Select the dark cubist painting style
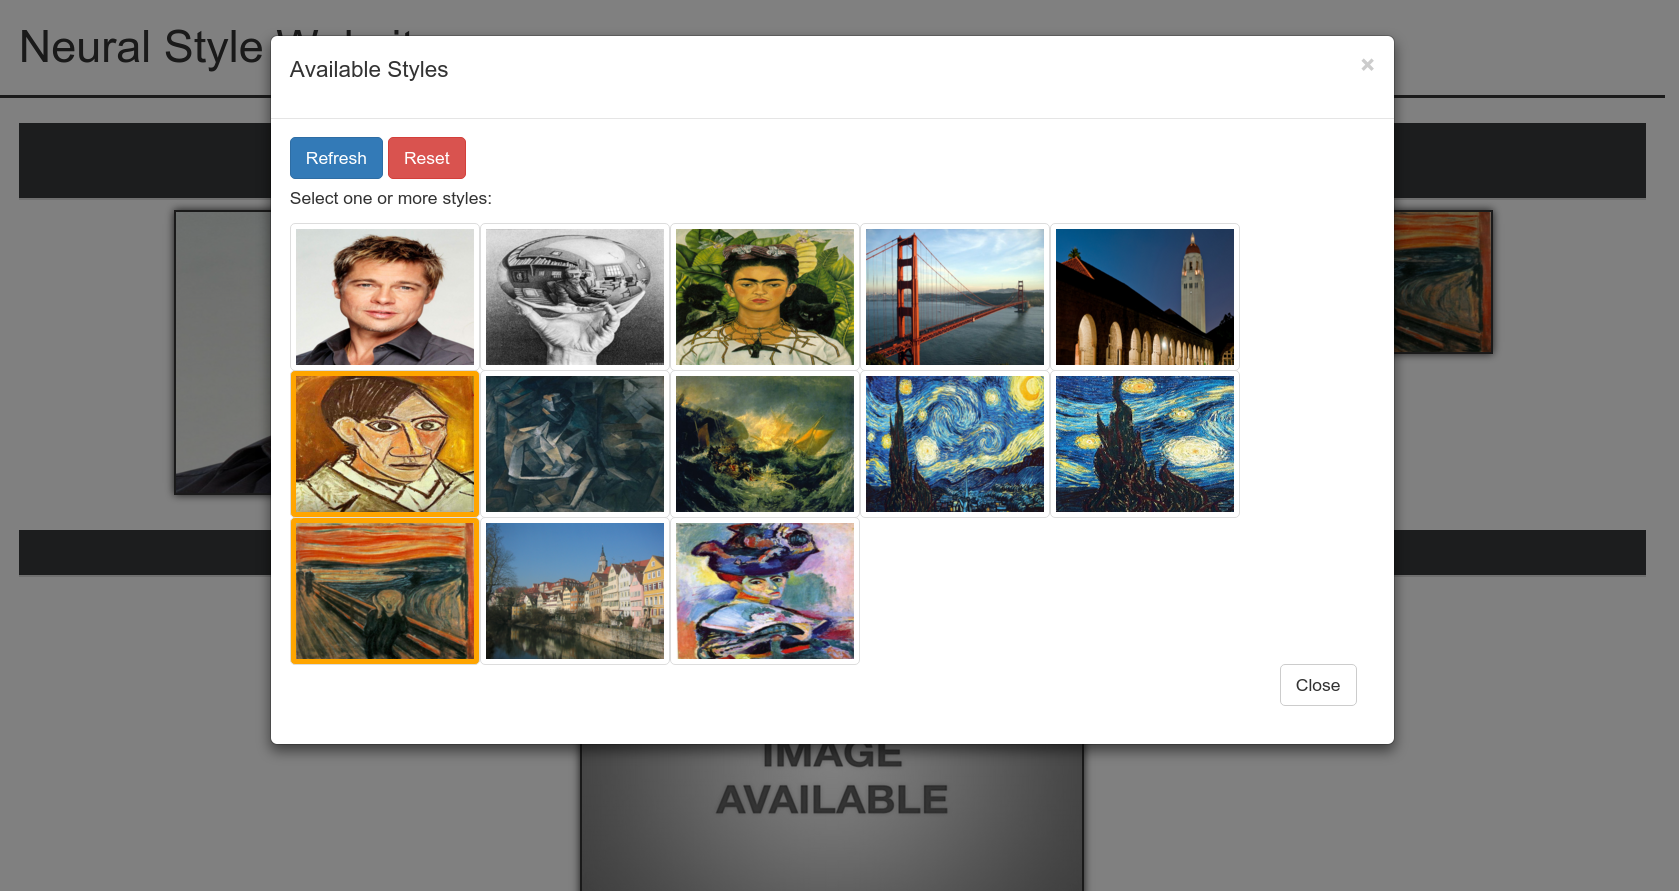Screen dimensions: 1679x891 tap(575, 444)
